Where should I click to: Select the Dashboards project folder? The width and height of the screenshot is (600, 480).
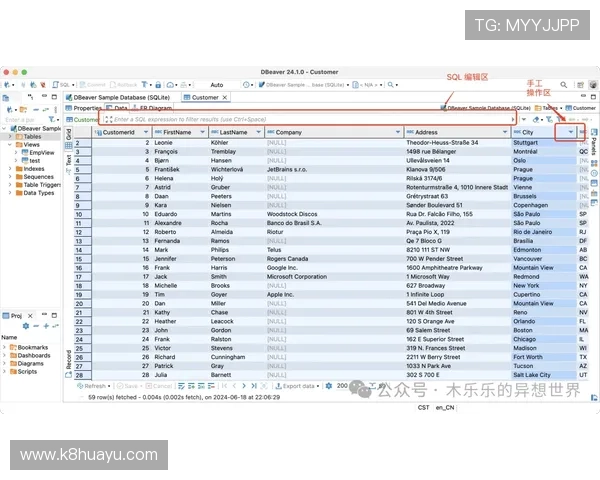click(30, 356)
